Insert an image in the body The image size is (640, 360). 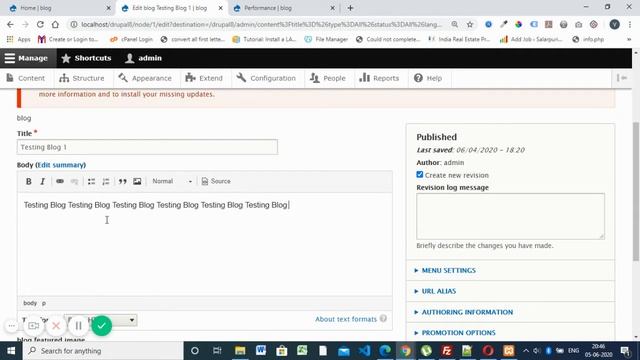(x=137, y=181)
